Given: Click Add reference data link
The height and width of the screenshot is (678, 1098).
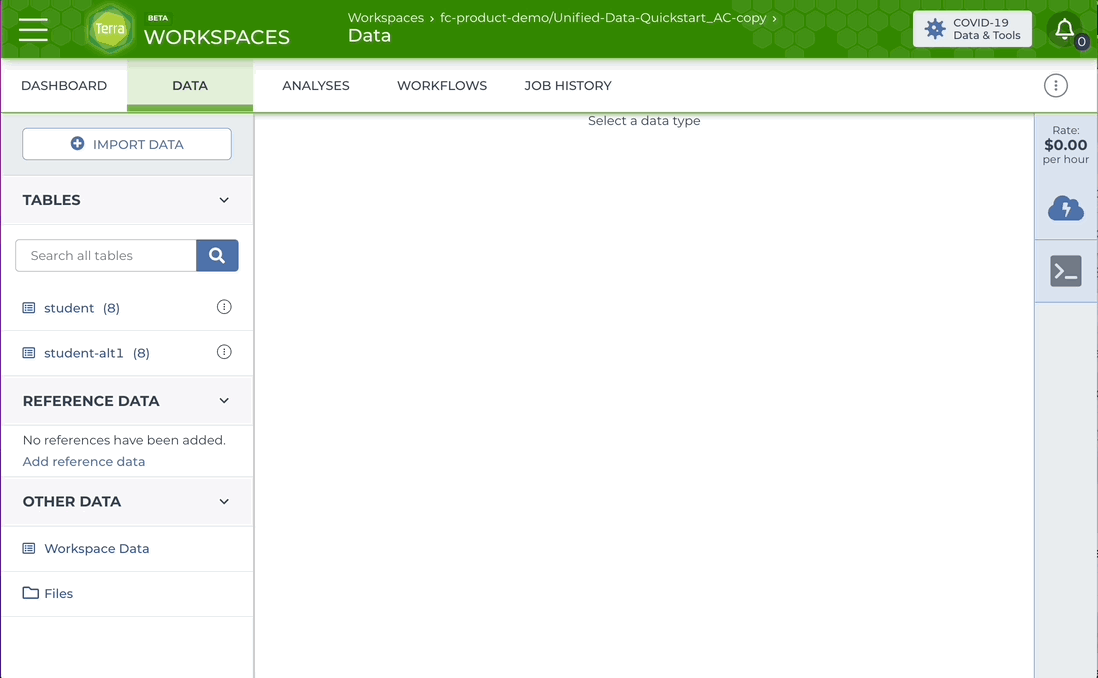Looking at the screenshot, I should click(x=84, y=462).
